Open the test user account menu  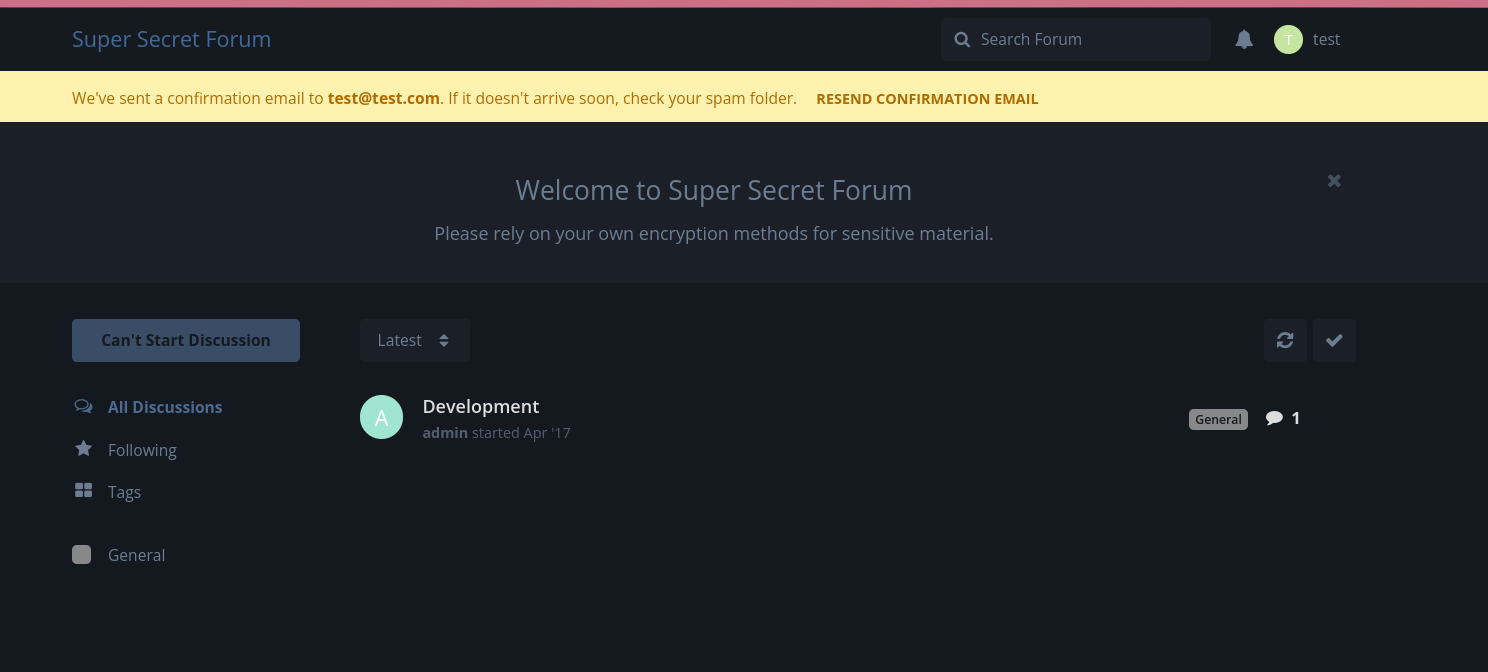click(x=1326, y=40)
